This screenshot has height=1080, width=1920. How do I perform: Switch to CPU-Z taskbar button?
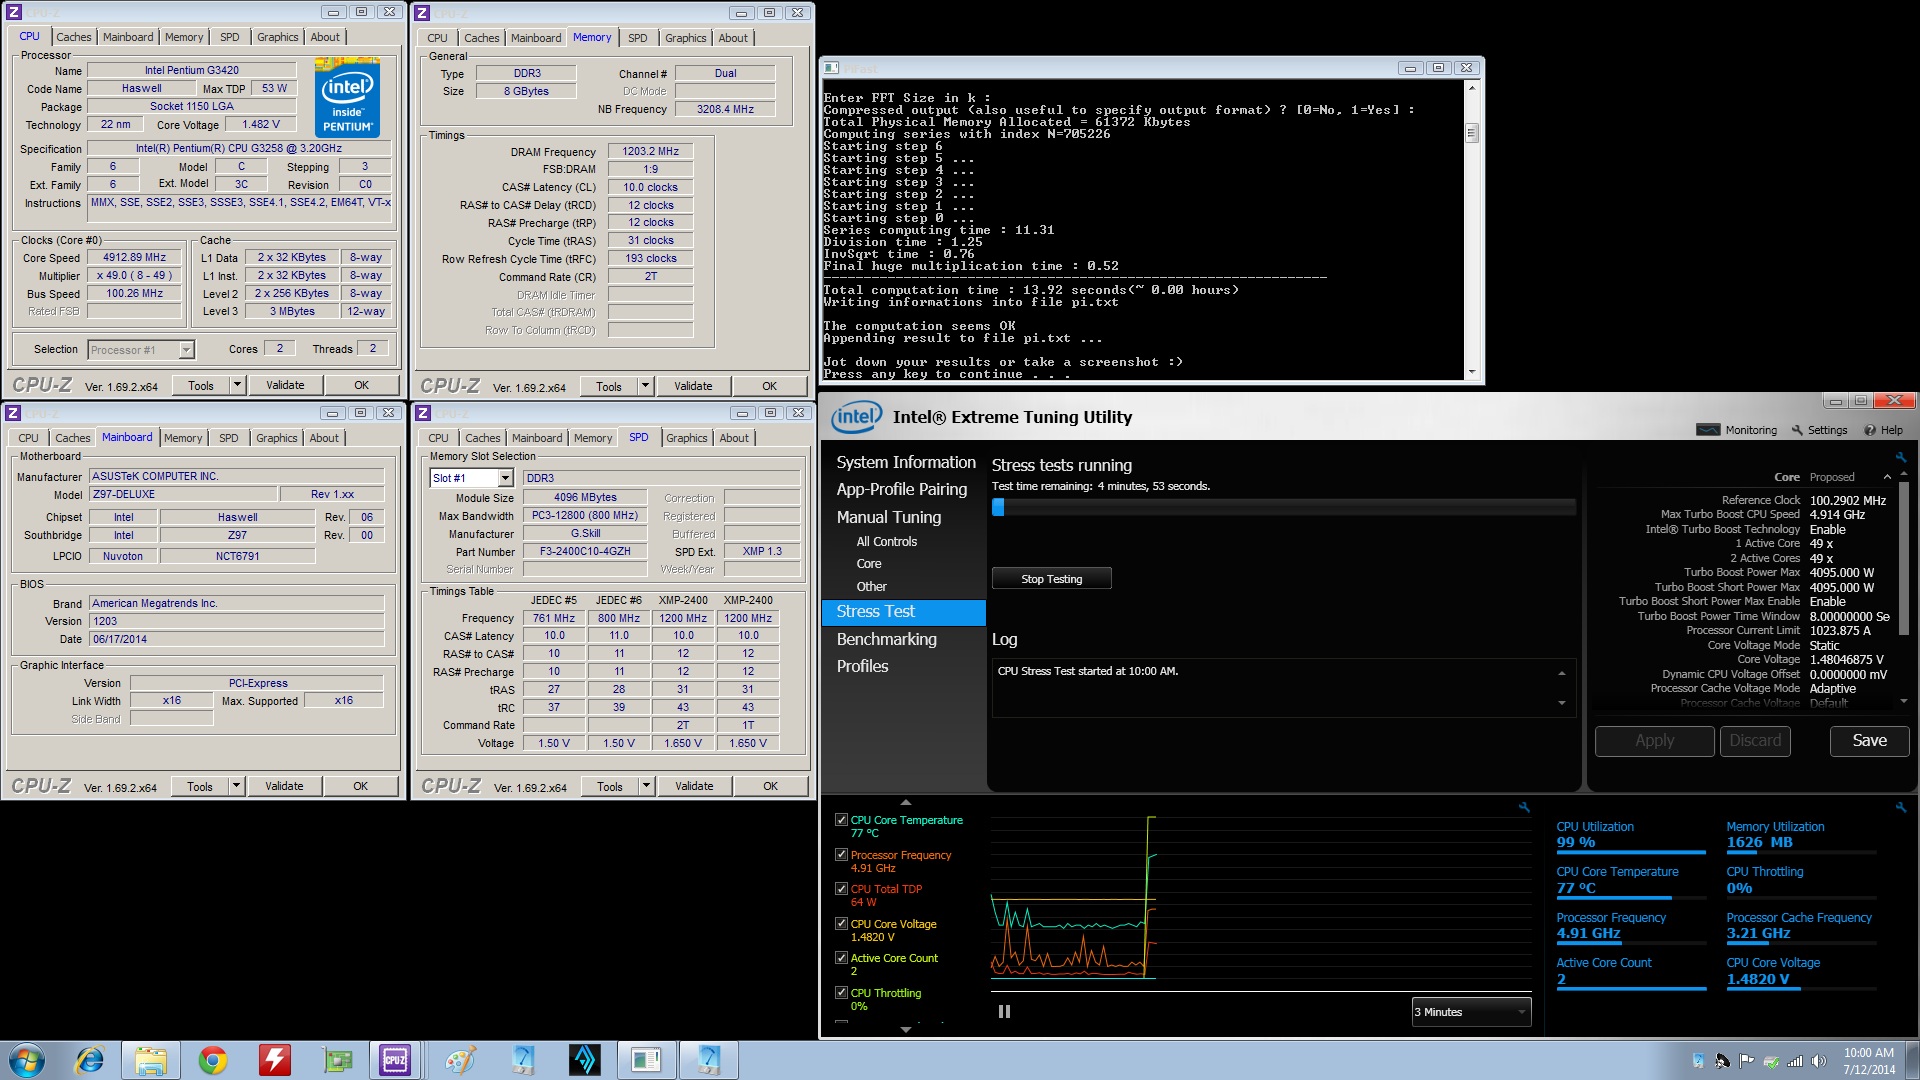coord(395,1060)
